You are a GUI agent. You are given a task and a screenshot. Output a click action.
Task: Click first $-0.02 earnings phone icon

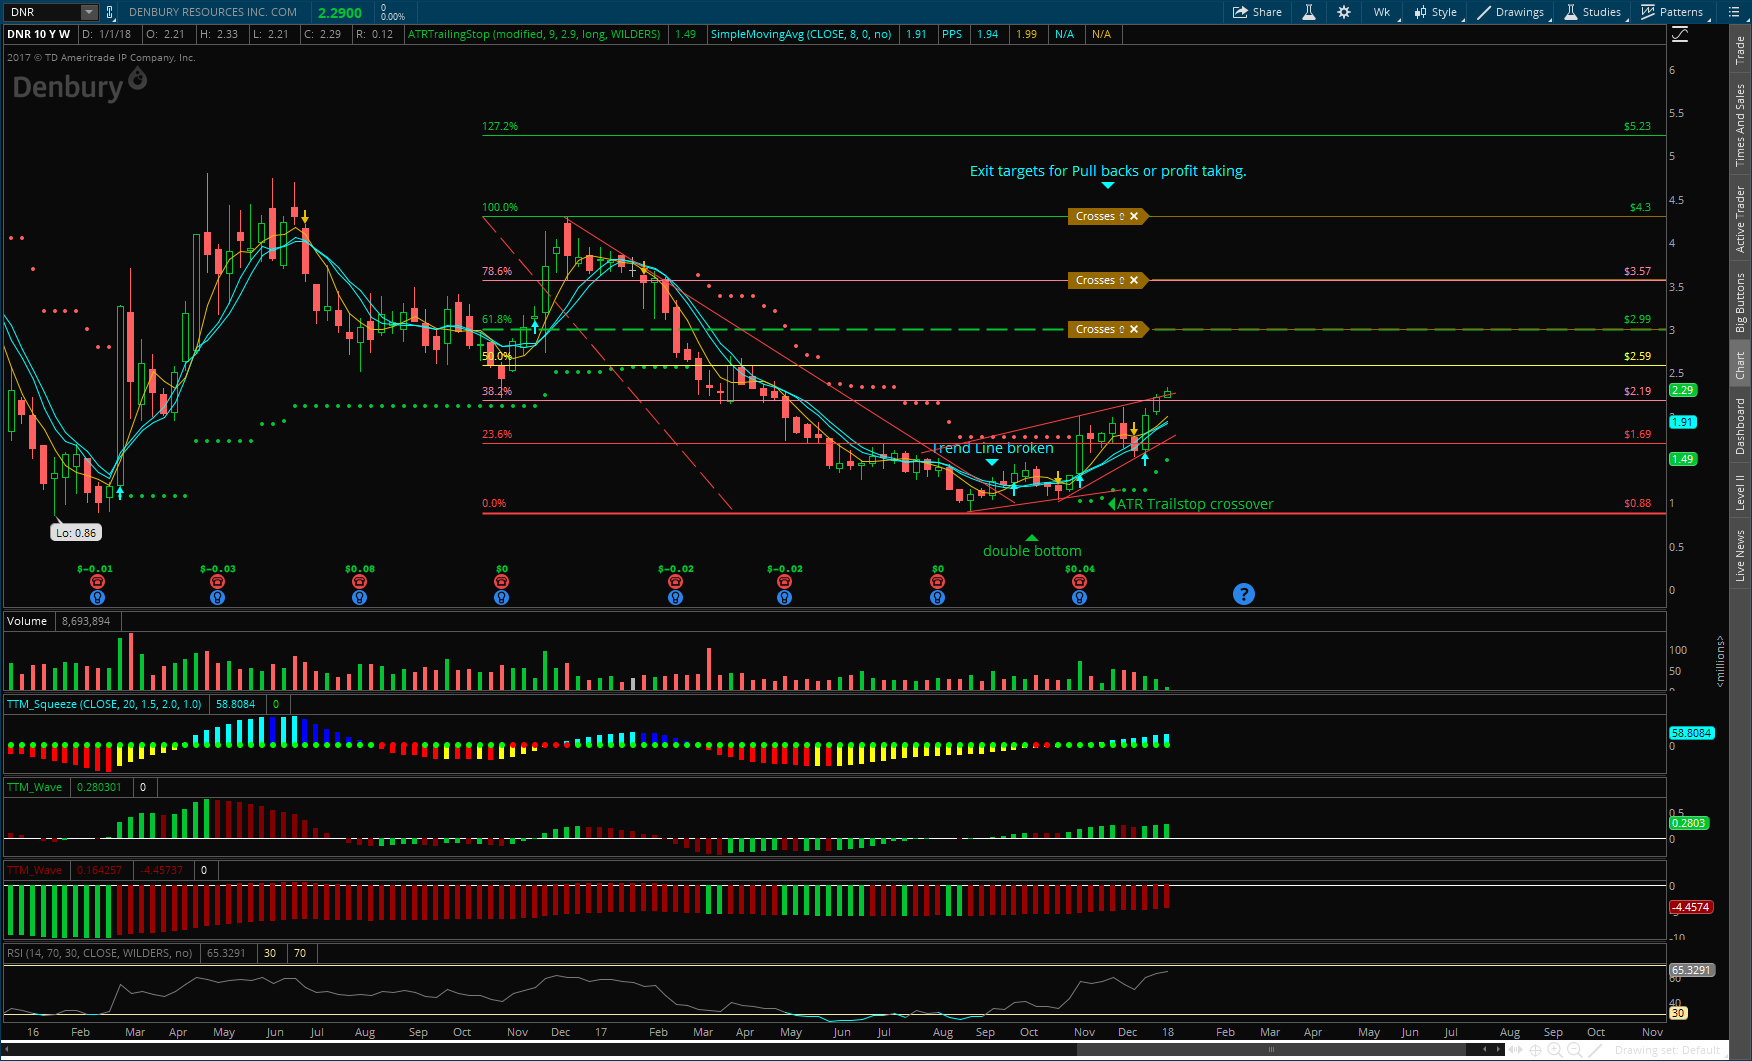pyautogui.click(x=676, y=581)
